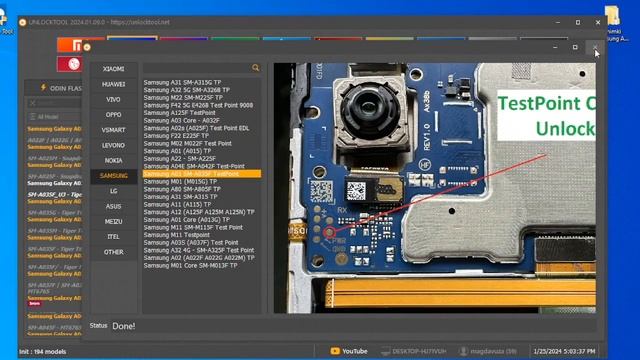Select Samsung F42 5G E426B Test Point 9008
Viewport: 640px width, 360px height.
pos(198,105)
